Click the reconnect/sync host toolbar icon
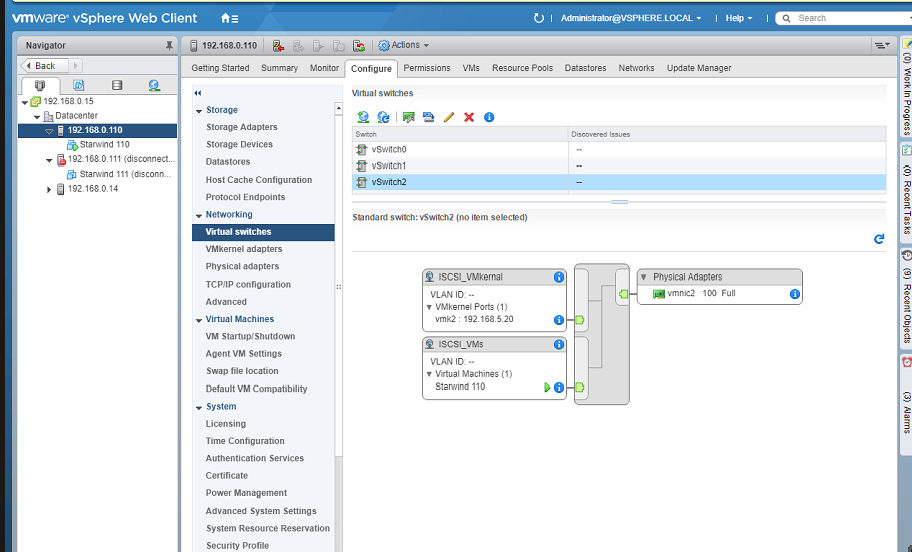 click(359, 45)
